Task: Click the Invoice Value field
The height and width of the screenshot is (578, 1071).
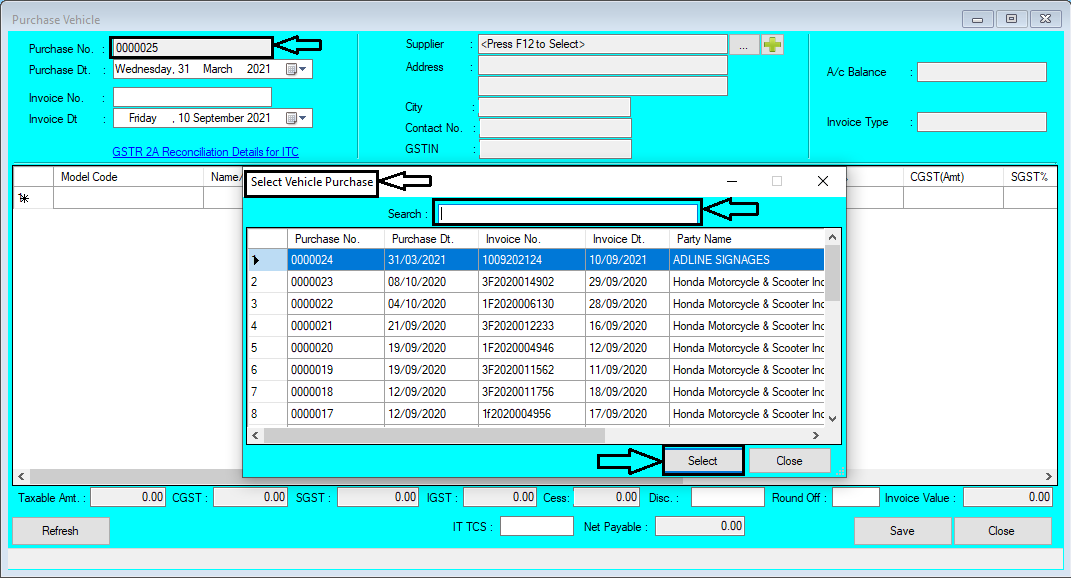Action: point(1007,497)
